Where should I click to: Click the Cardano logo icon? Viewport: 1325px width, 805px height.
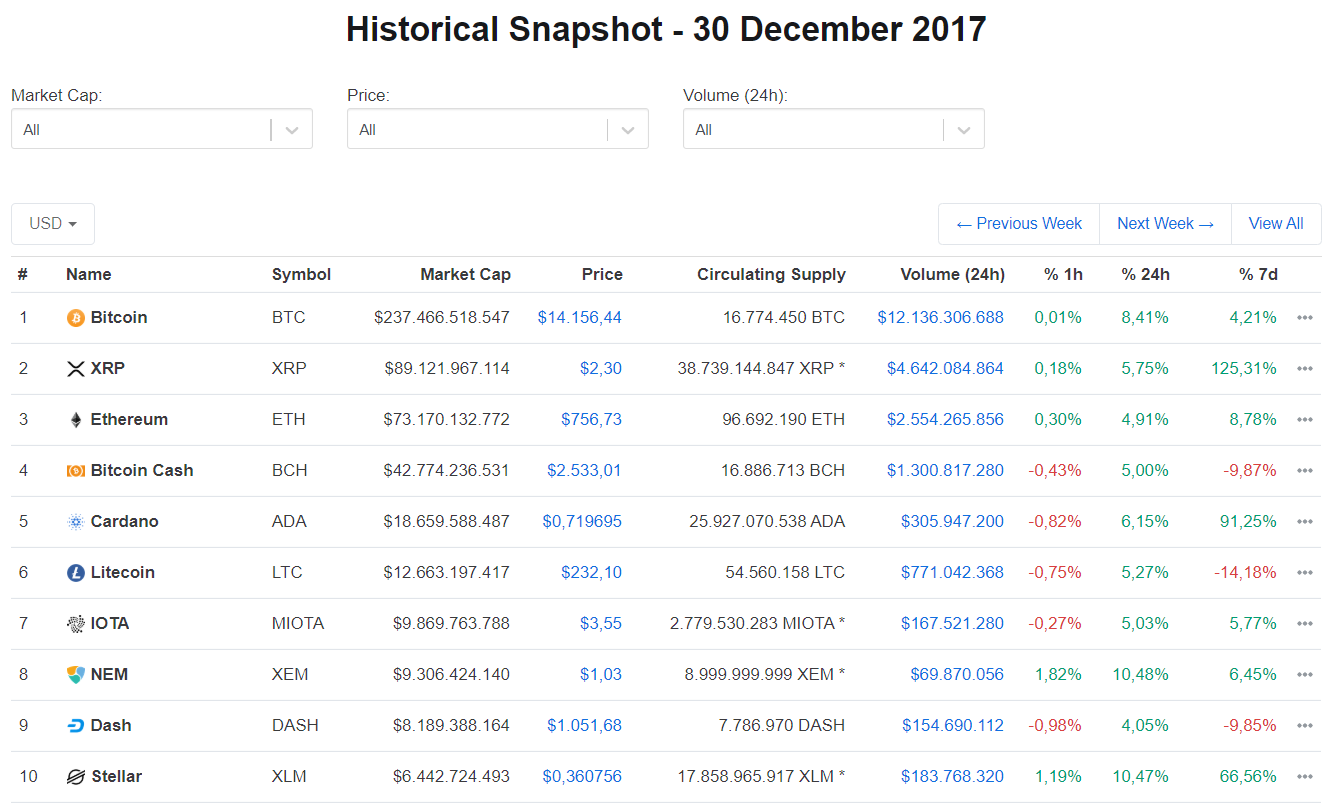76,522
